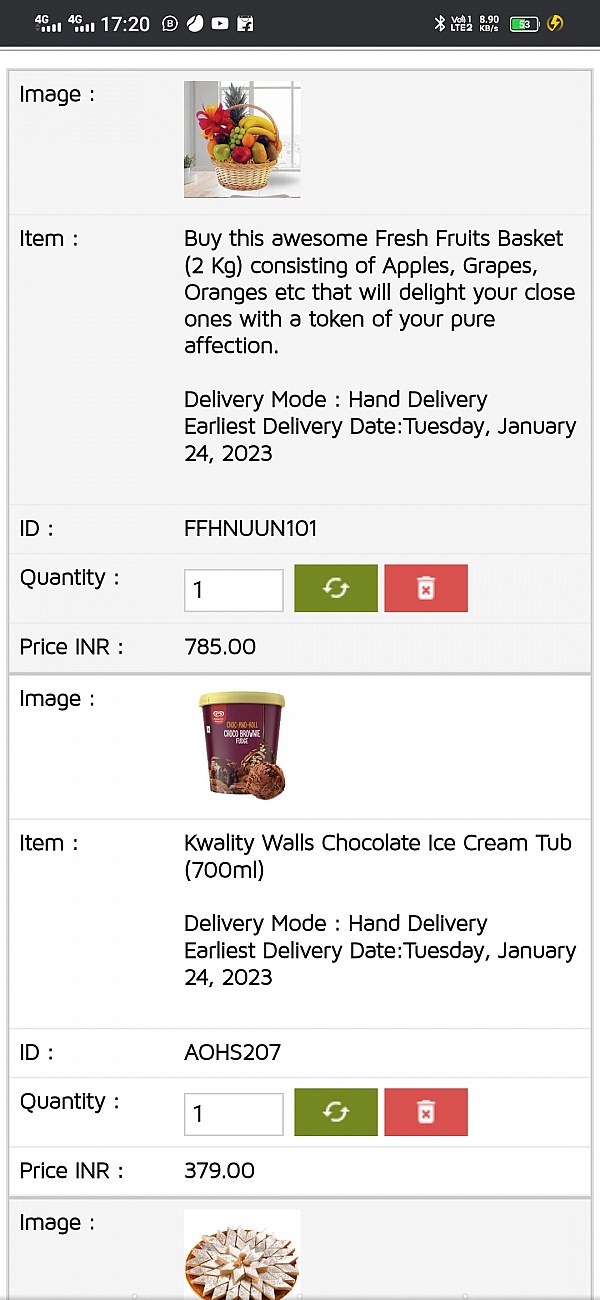Open the chocolate ice cream tub image

[242, 744]
